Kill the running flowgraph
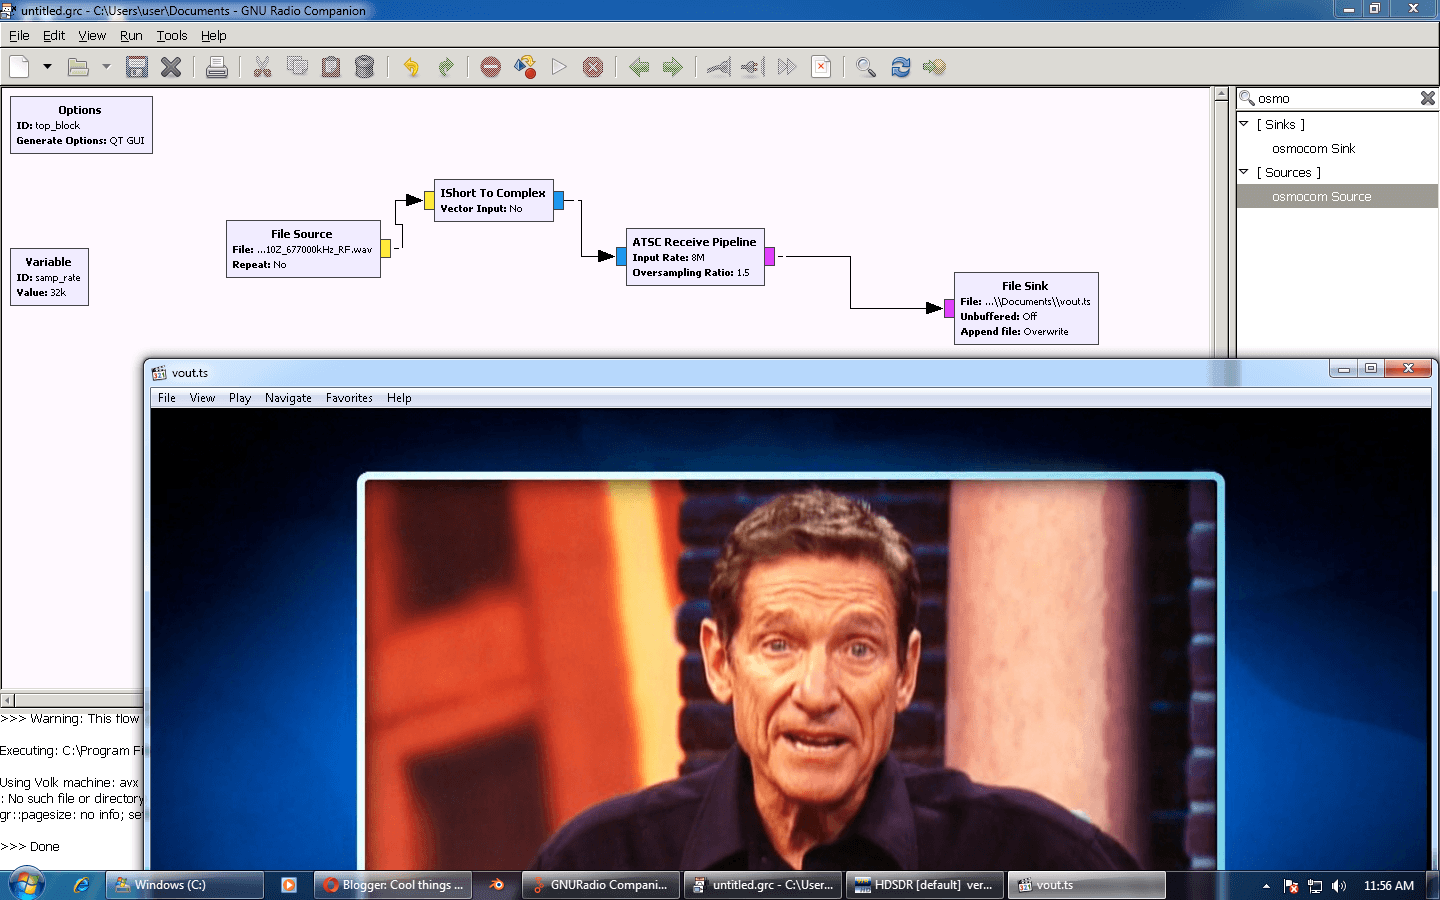1440x900 pixels. 593,66
